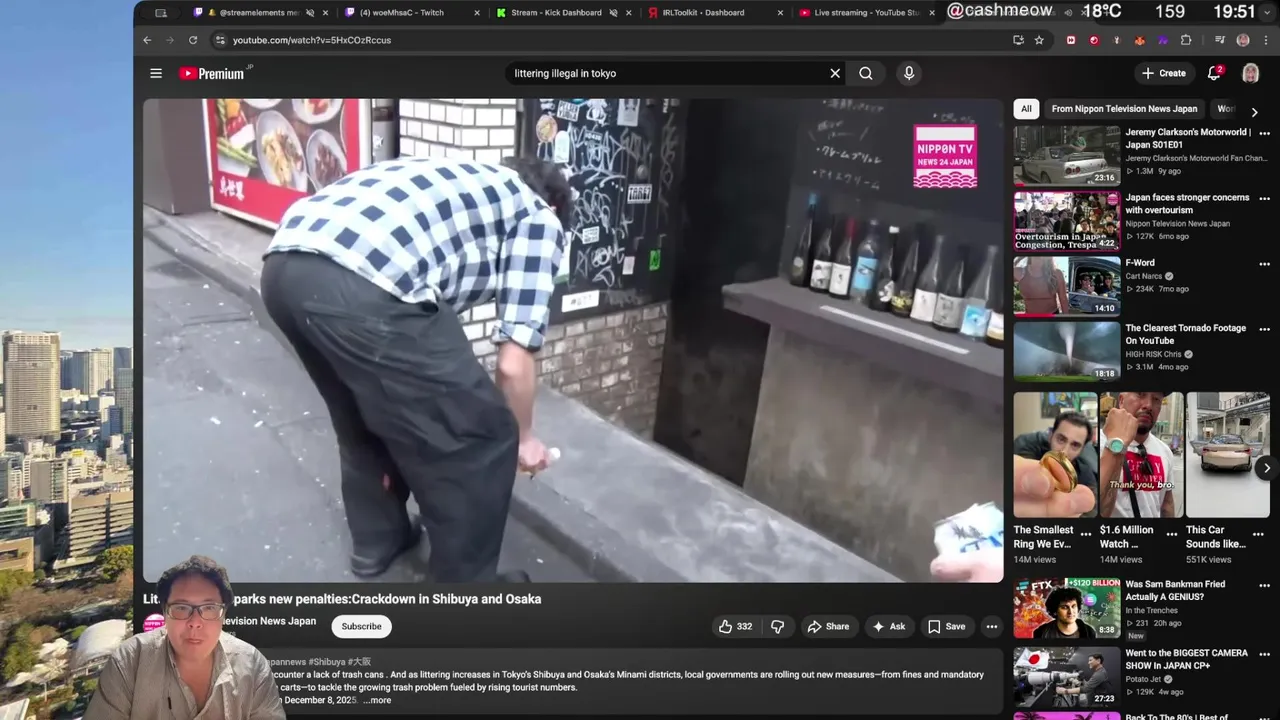1280x720 pixels.
Task: Open options for Was Sam Bankman Fried video
Action: click(x=1264, y=585)
